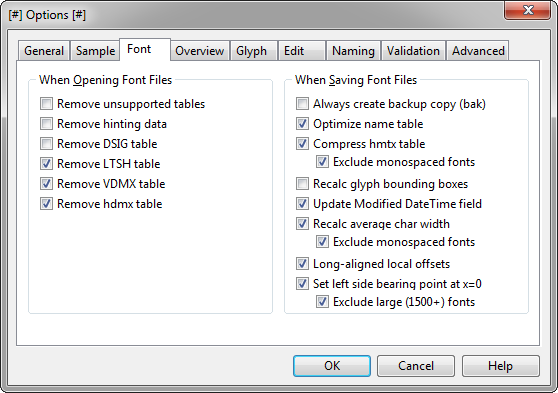Open Help for Options dialog
The height and width of the screenshot is (393, 558).
click(500, 366)
